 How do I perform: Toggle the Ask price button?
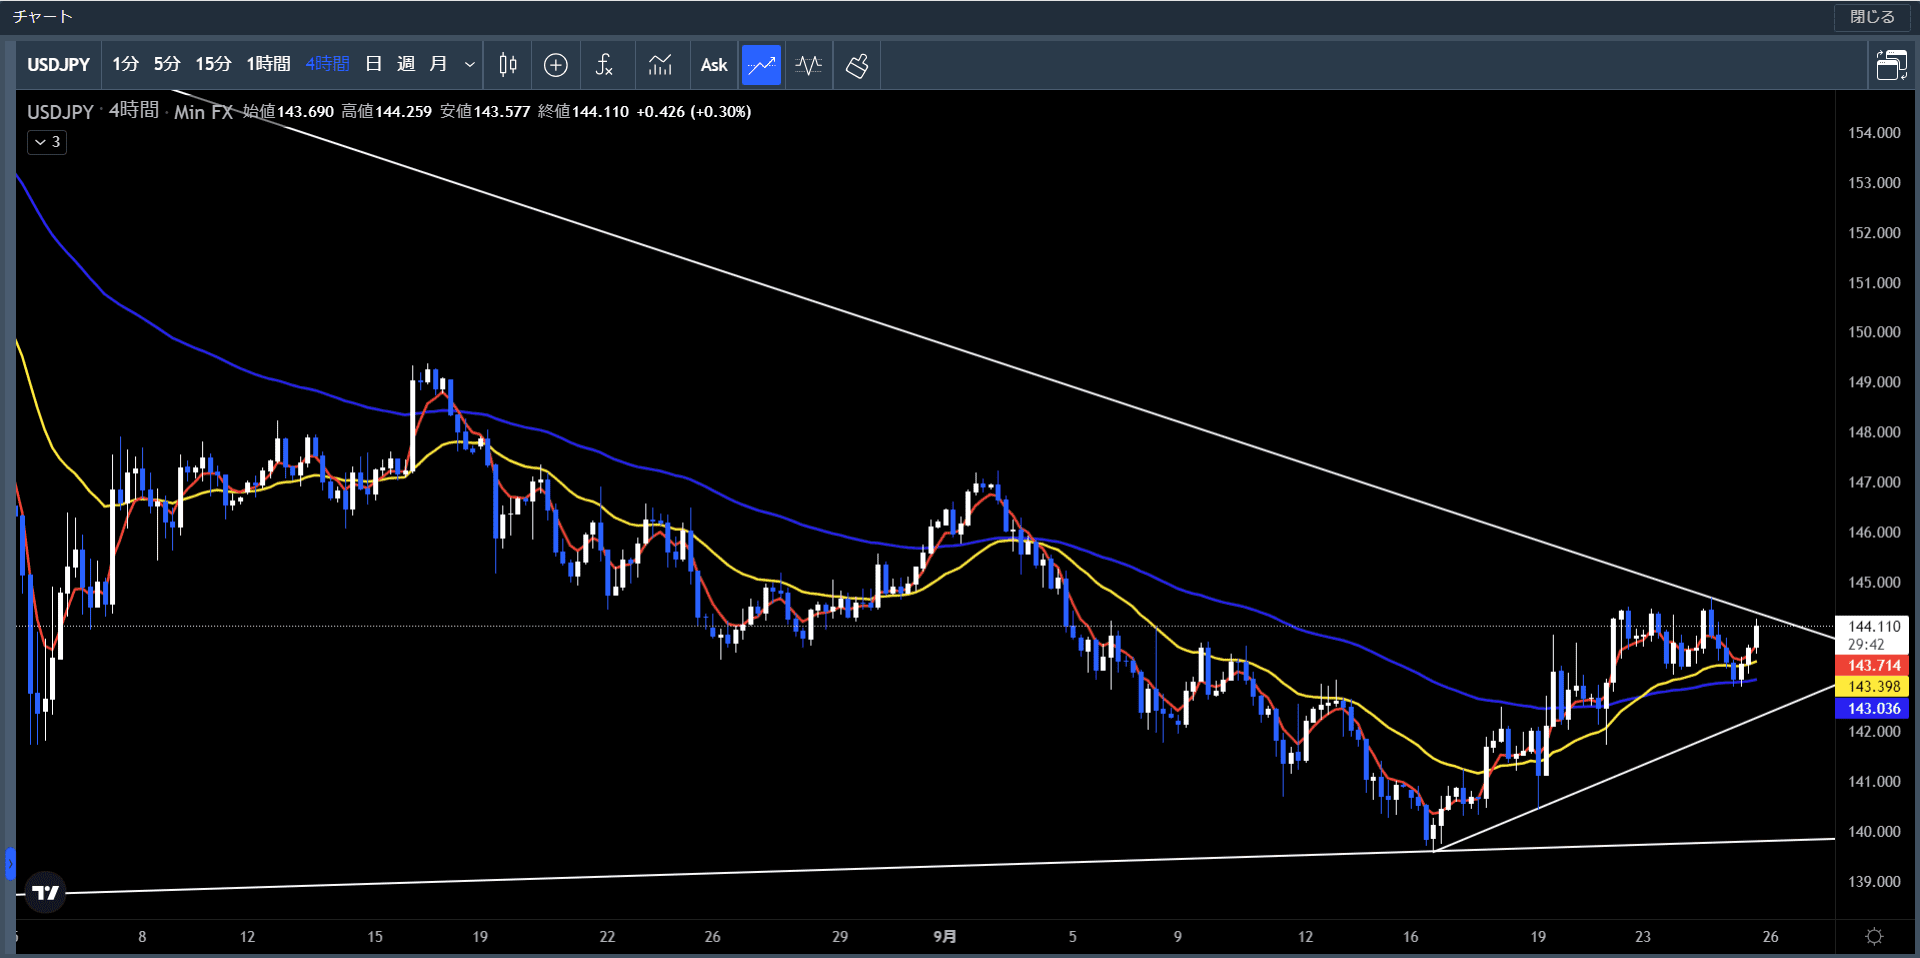(x=714, y=65)
